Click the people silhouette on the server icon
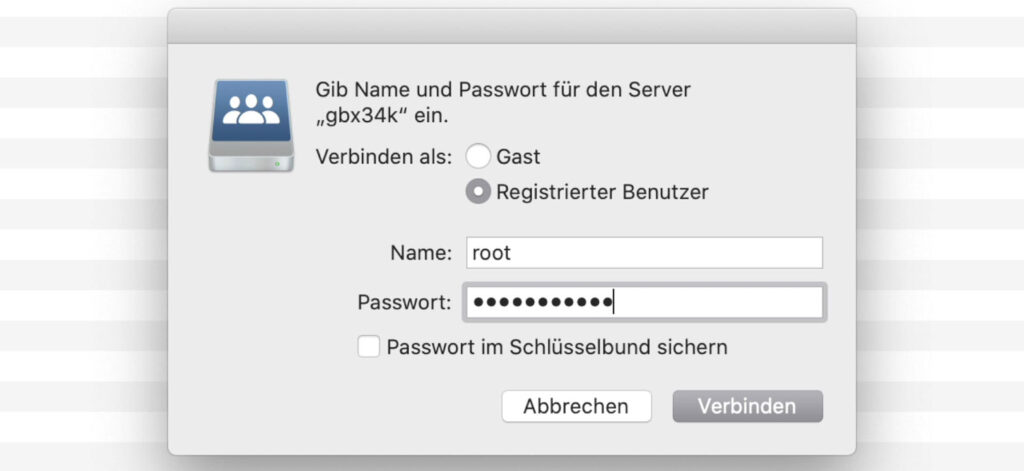Image resolution: width=1024 pixels, height=471 pixels. pyautogui.click(x=251, y=110)
